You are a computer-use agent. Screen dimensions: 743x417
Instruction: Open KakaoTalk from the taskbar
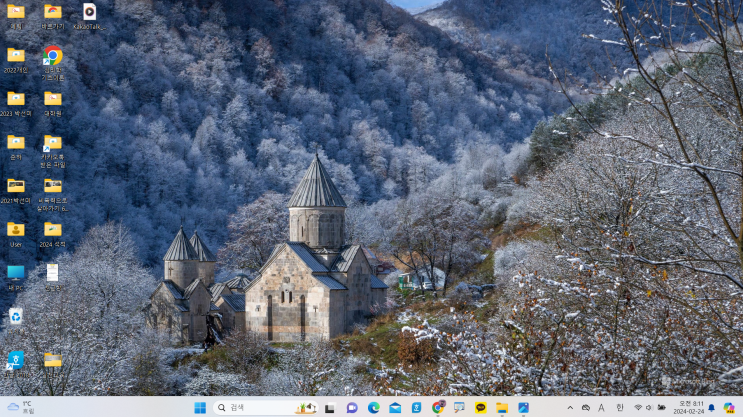(480, 408)
